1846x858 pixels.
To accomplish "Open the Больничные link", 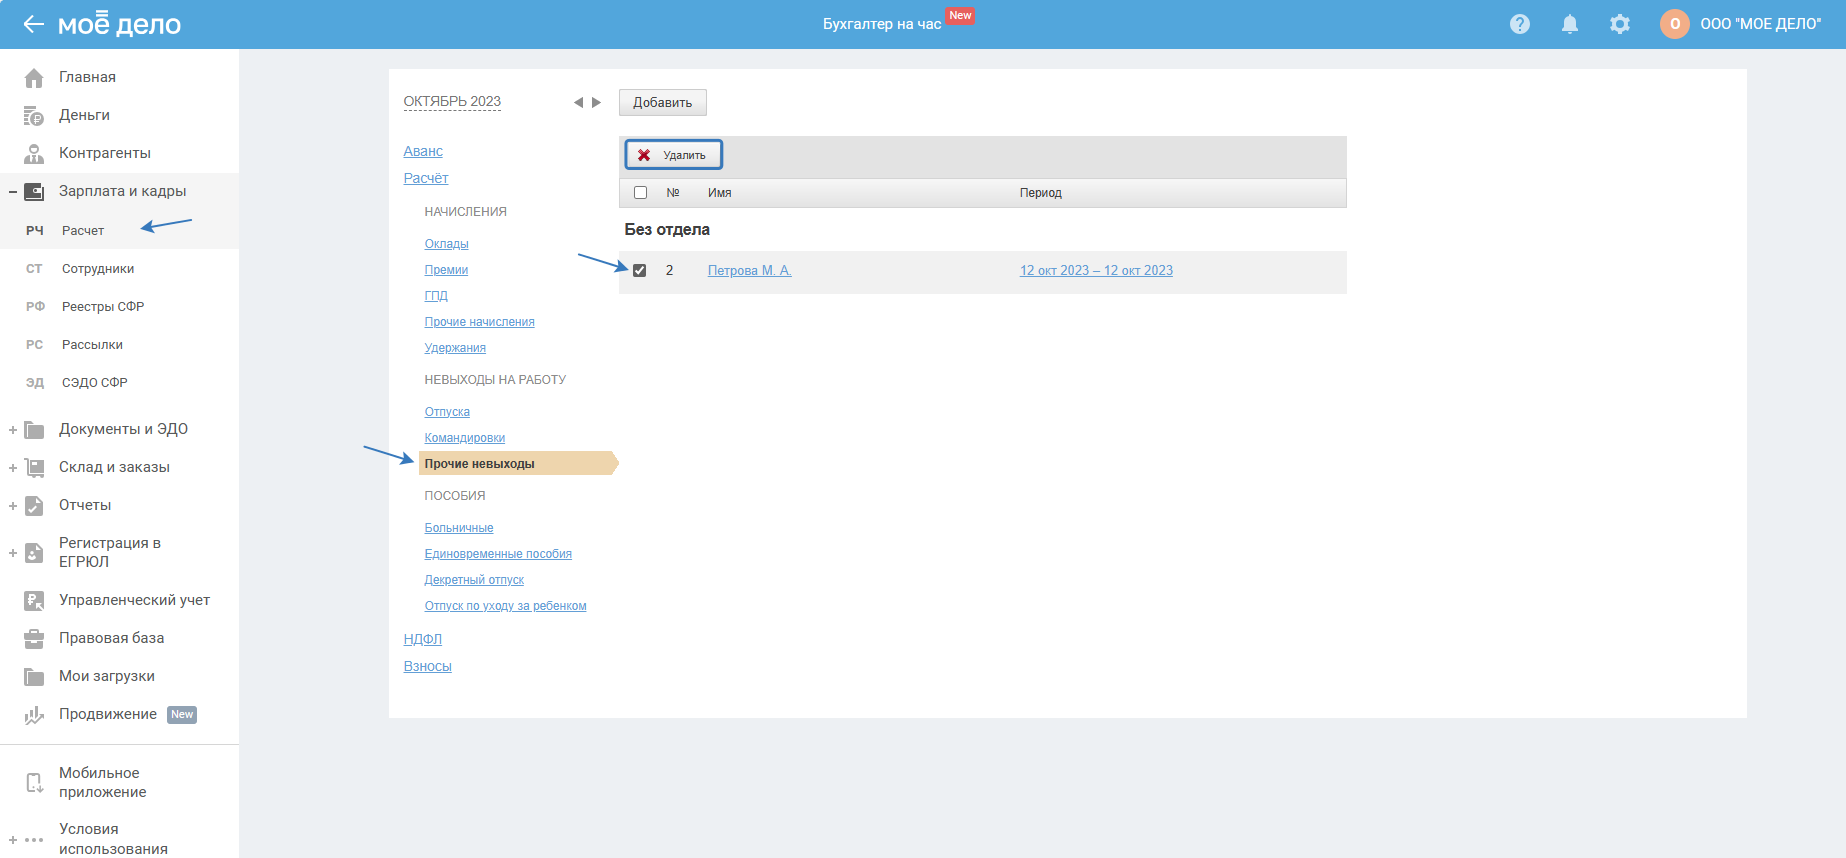I will pos(459,528).
